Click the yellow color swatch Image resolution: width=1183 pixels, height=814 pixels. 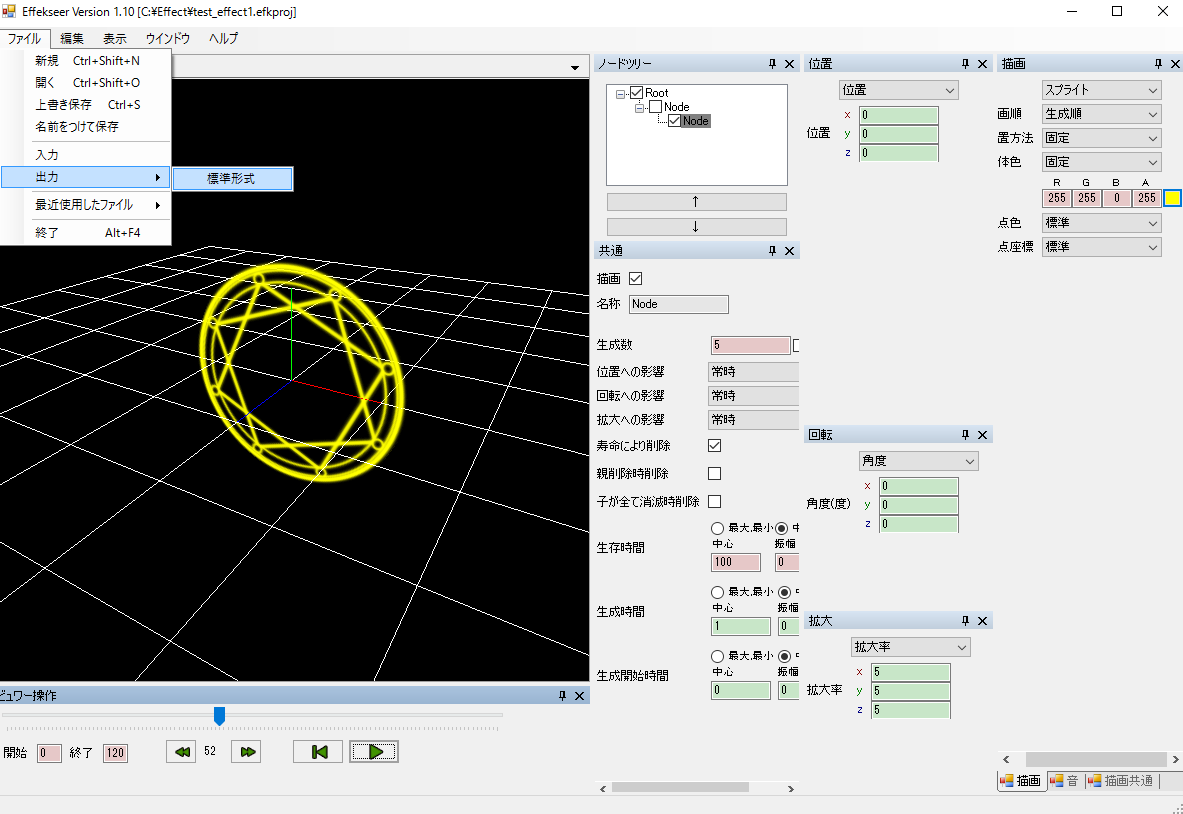point(1172,198)
